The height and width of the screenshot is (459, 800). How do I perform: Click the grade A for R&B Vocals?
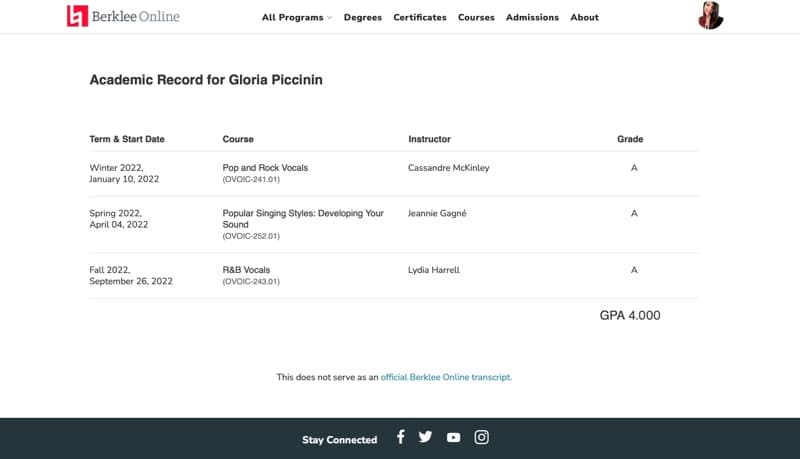[634, 270]
